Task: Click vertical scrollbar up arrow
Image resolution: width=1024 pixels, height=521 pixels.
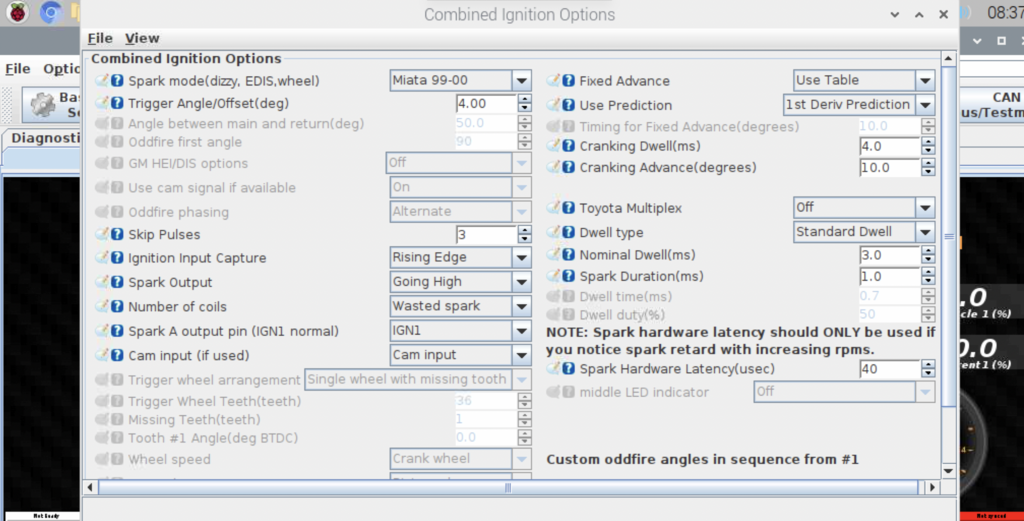Action: point(949,59)
